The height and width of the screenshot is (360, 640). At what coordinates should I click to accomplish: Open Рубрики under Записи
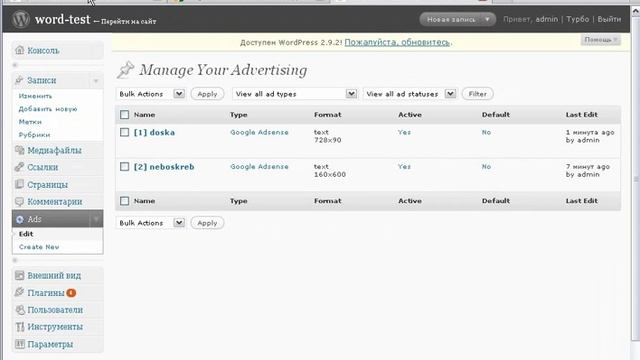click(x=34, y=135)
